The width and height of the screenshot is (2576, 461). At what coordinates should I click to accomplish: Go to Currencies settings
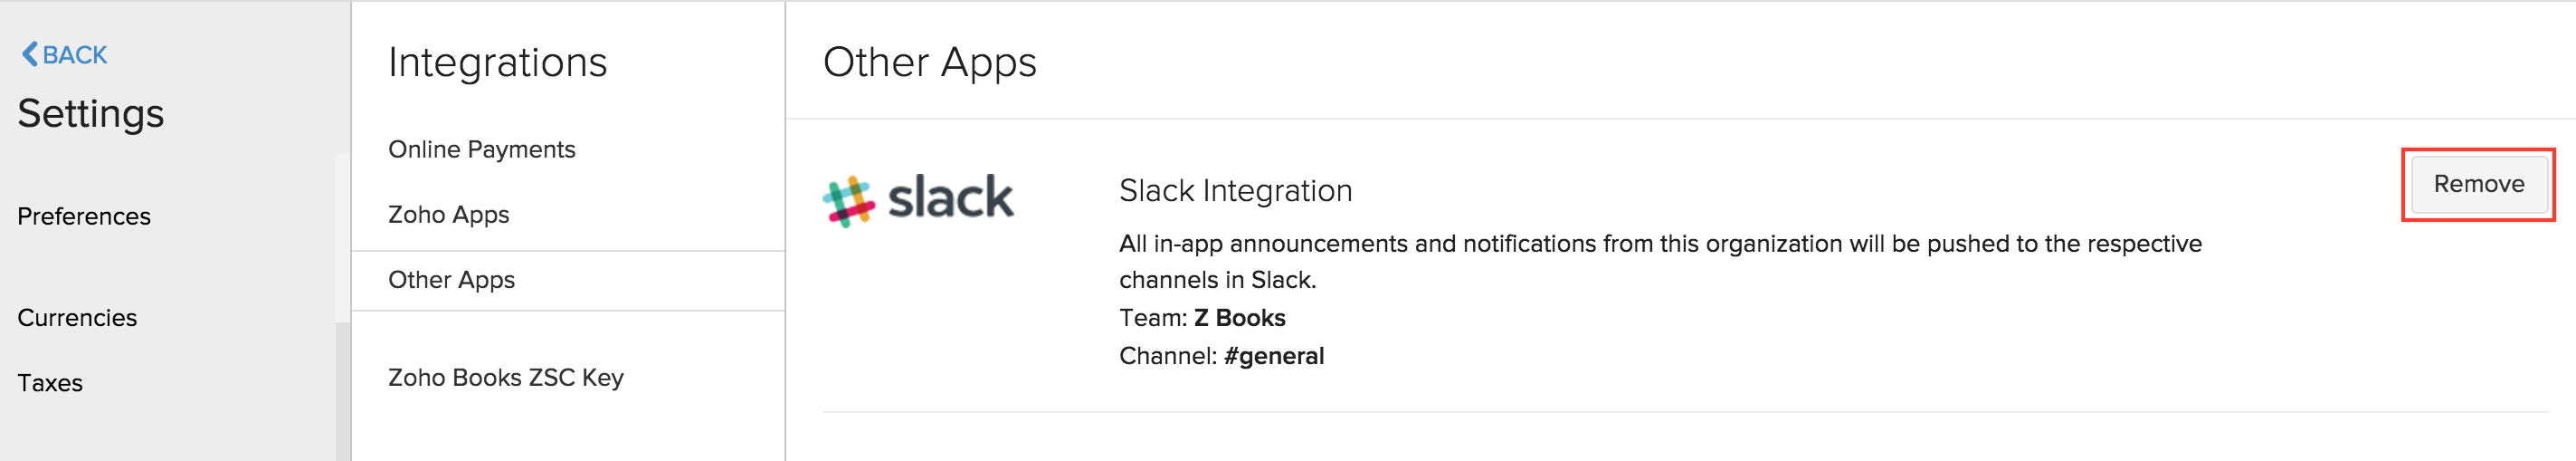pos(77,318)
